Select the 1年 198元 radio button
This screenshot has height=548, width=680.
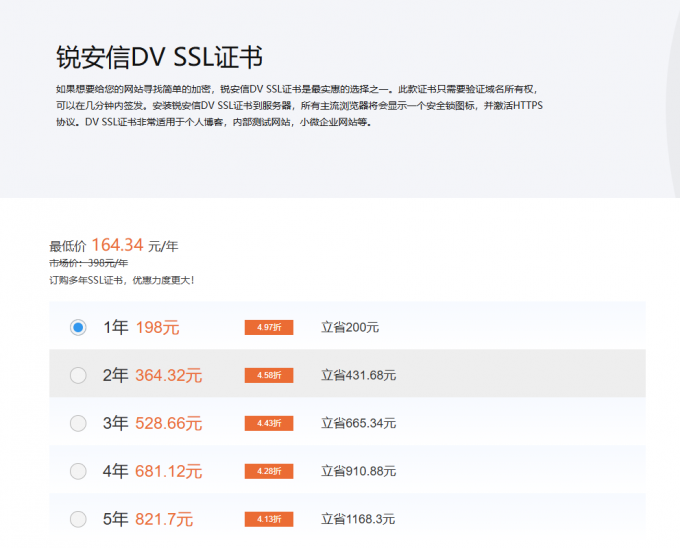[x=78, y=327]
